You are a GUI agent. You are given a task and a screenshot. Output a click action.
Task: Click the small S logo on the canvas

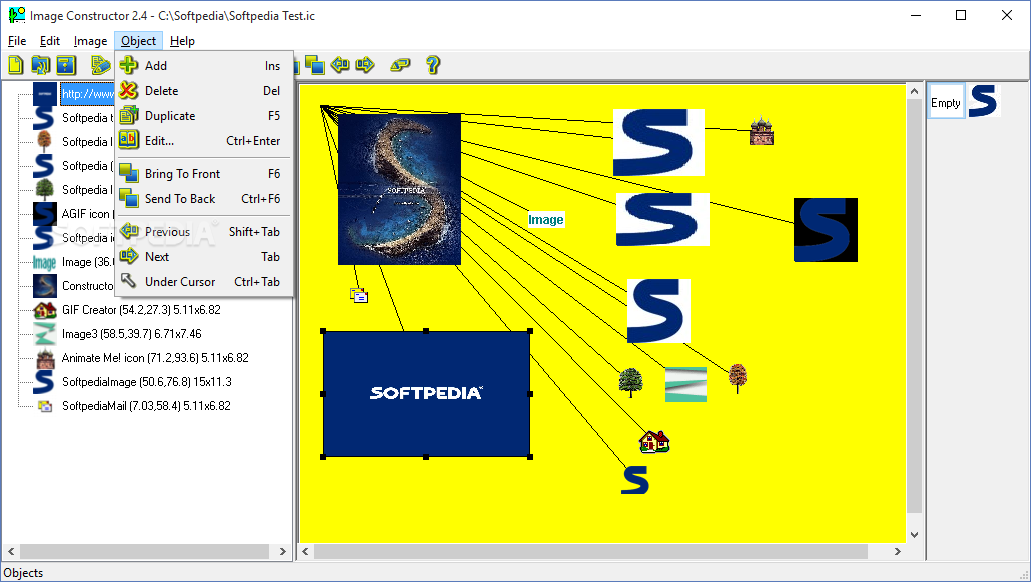coord(635,479)
